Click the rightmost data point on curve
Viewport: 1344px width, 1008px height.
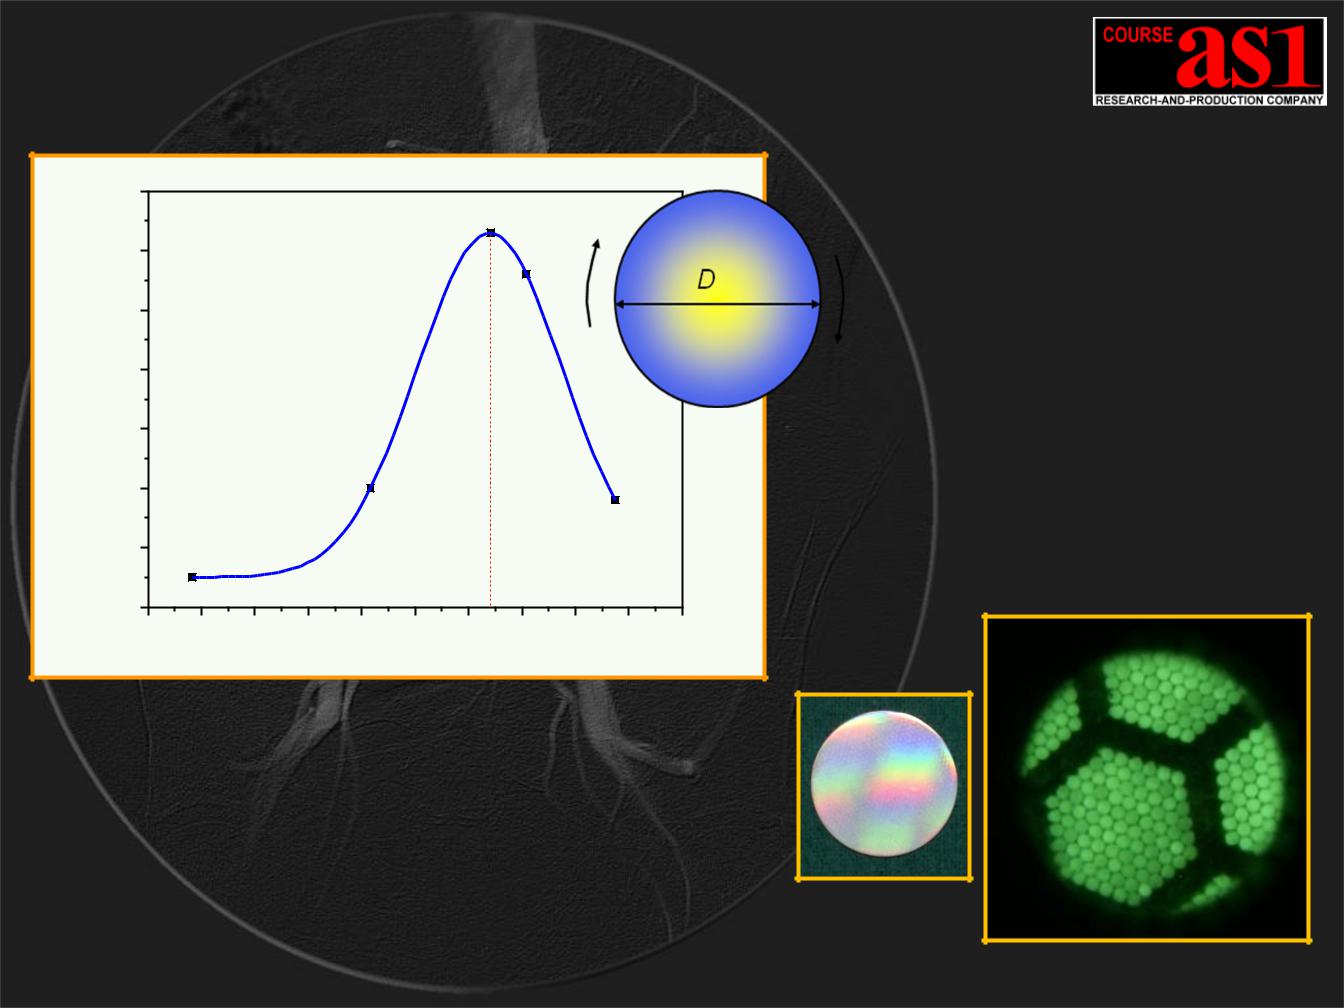[615, 500]
